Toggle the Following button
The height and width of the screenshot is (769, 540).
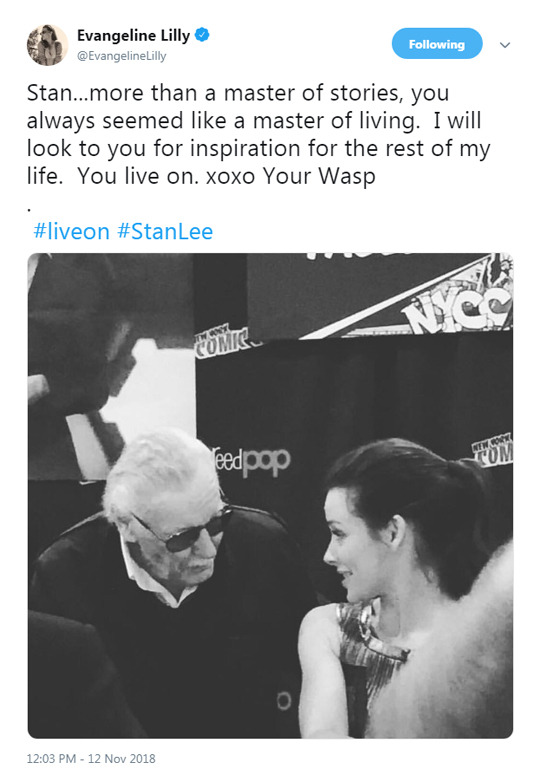pos(437,44)
